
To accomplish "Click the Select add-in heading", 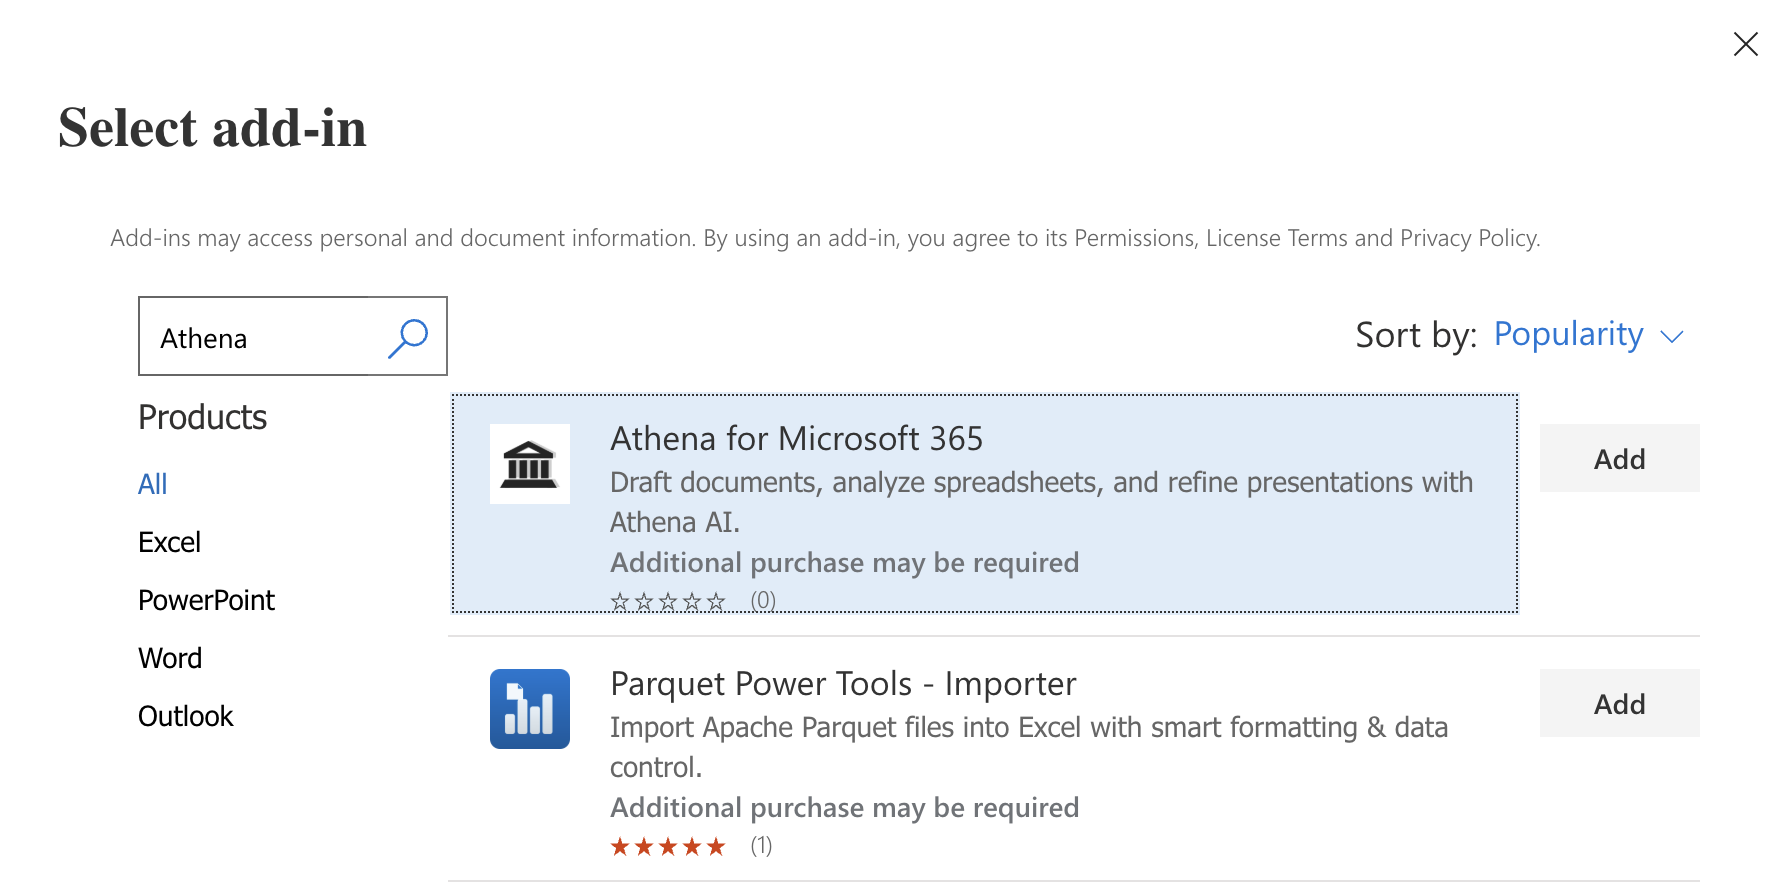I will [x=212, y=128].
